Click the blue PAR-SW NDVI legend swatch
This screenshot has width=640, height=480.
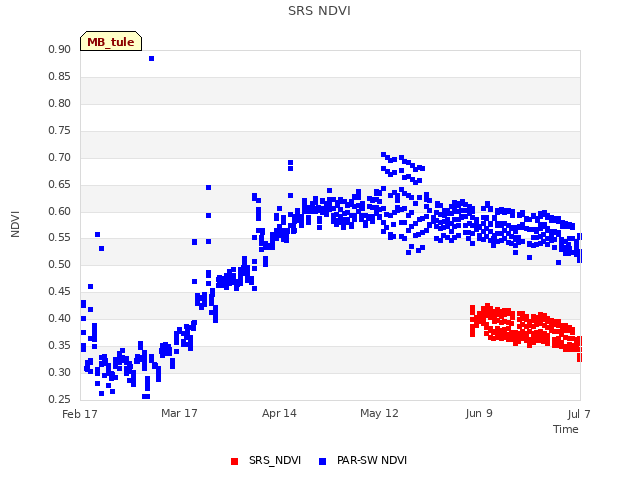click(x=322, y=461)
